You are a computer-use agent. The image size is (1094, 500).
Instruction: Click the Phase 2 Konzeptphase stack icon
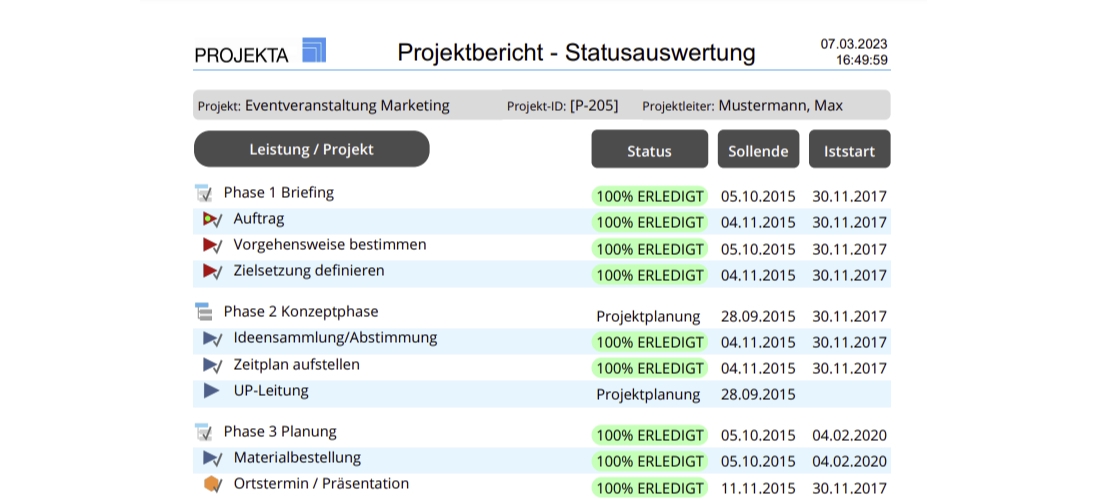tap(204, 312)
